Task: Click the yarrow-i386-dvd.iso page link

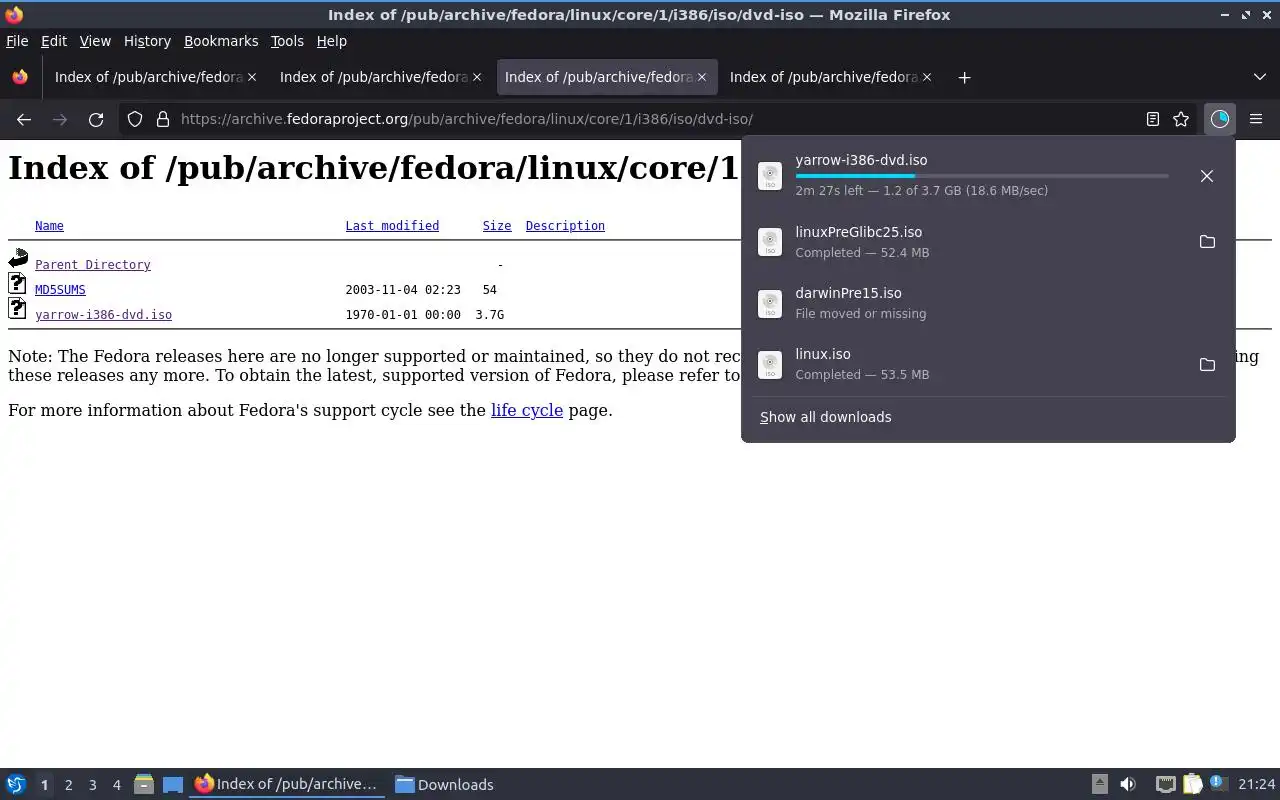Action: pyautogui.click(x=103, y=315)
